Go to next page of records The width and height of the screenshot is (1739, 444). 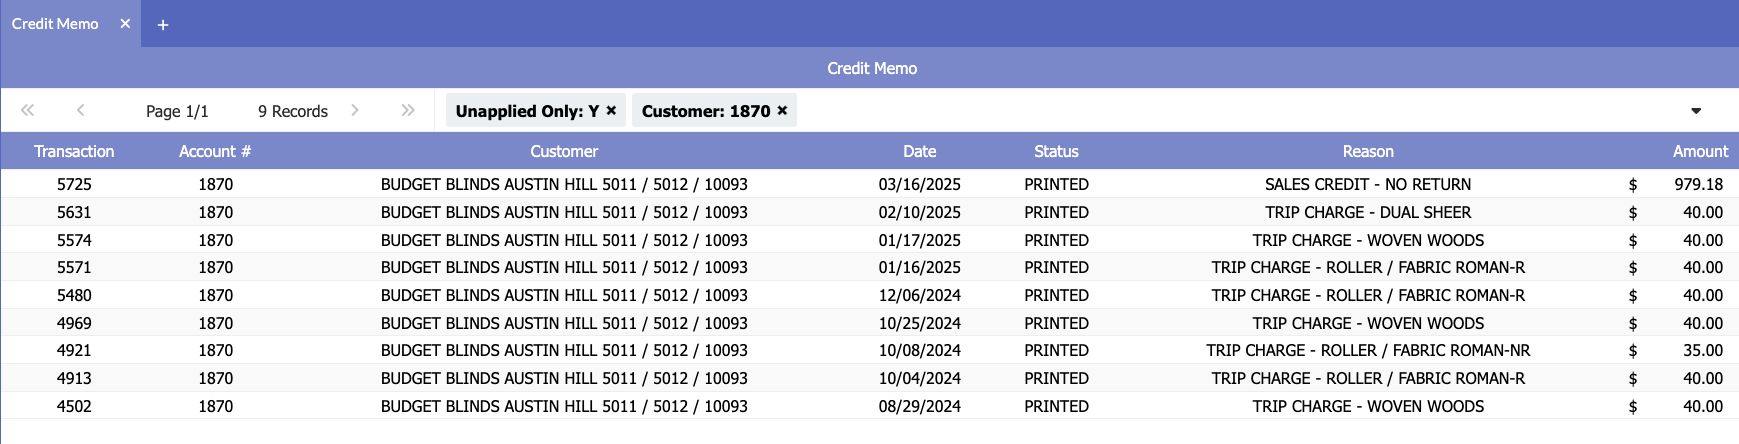point(355,110)
